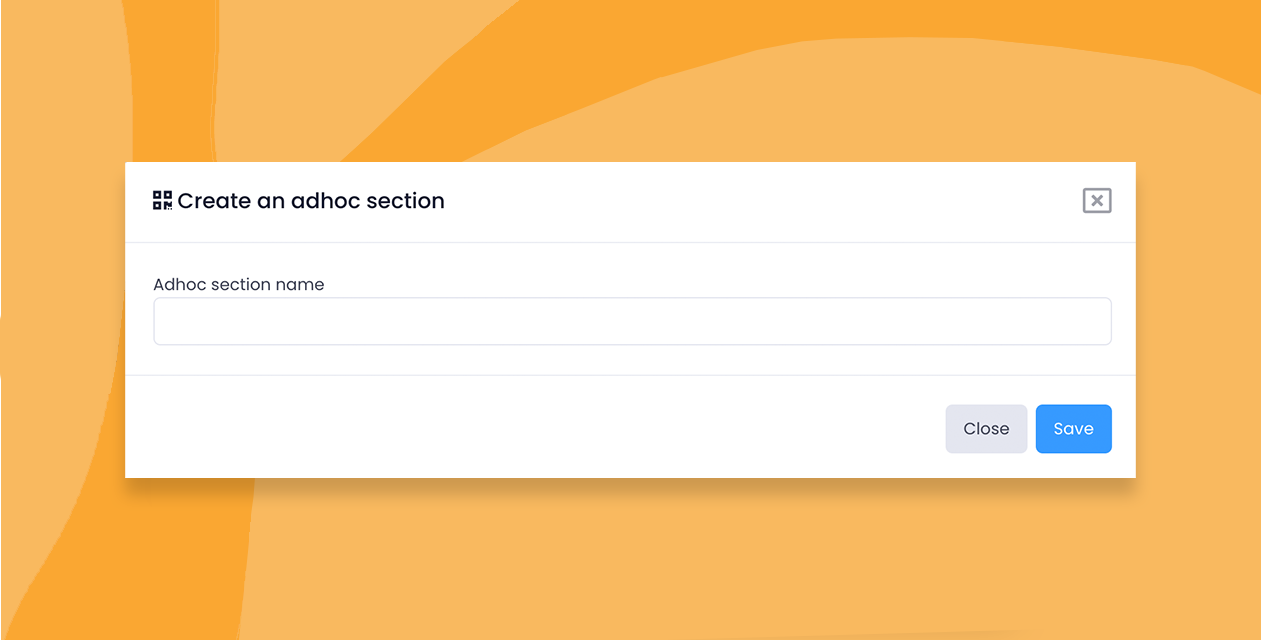The image size is (1261, 640).
Task: Click the empty area of the dialog header
Action: click(x=760, y=201)
